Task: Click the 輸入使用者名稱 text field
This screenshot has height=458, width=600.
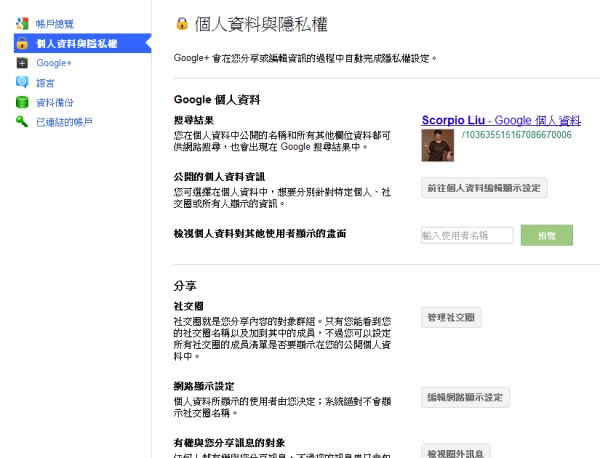Action: (x=467, y=235)
